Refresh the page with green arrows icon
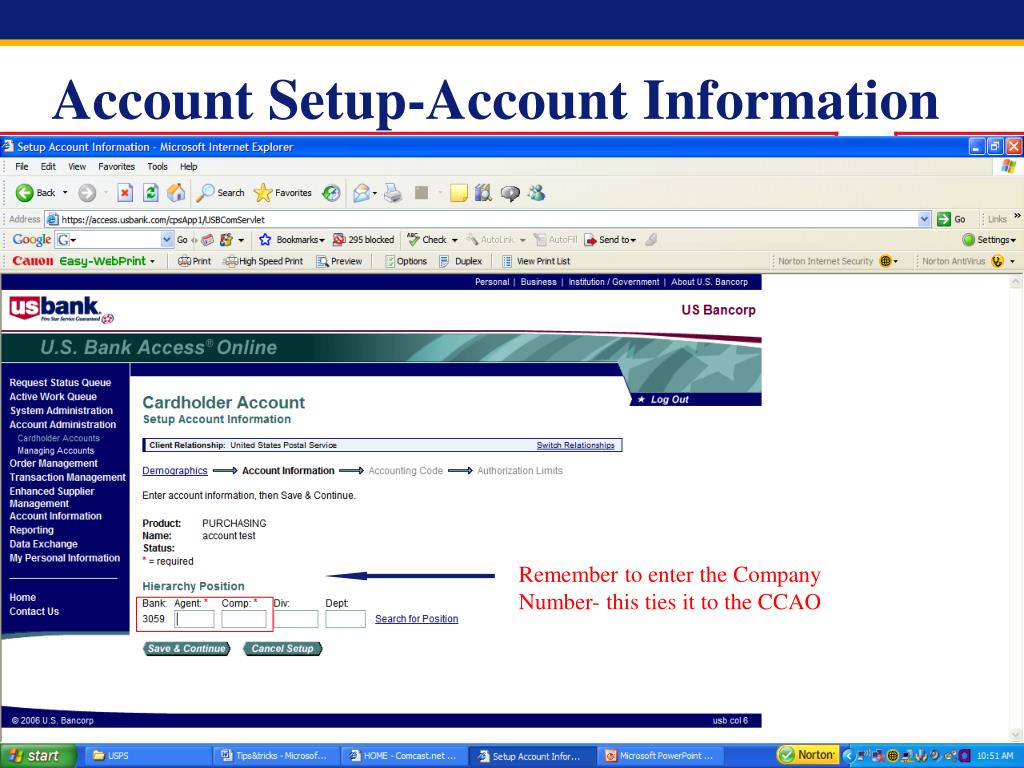Image resolution: width=1024 pixels, height=768 pixels. coord(151,193)
